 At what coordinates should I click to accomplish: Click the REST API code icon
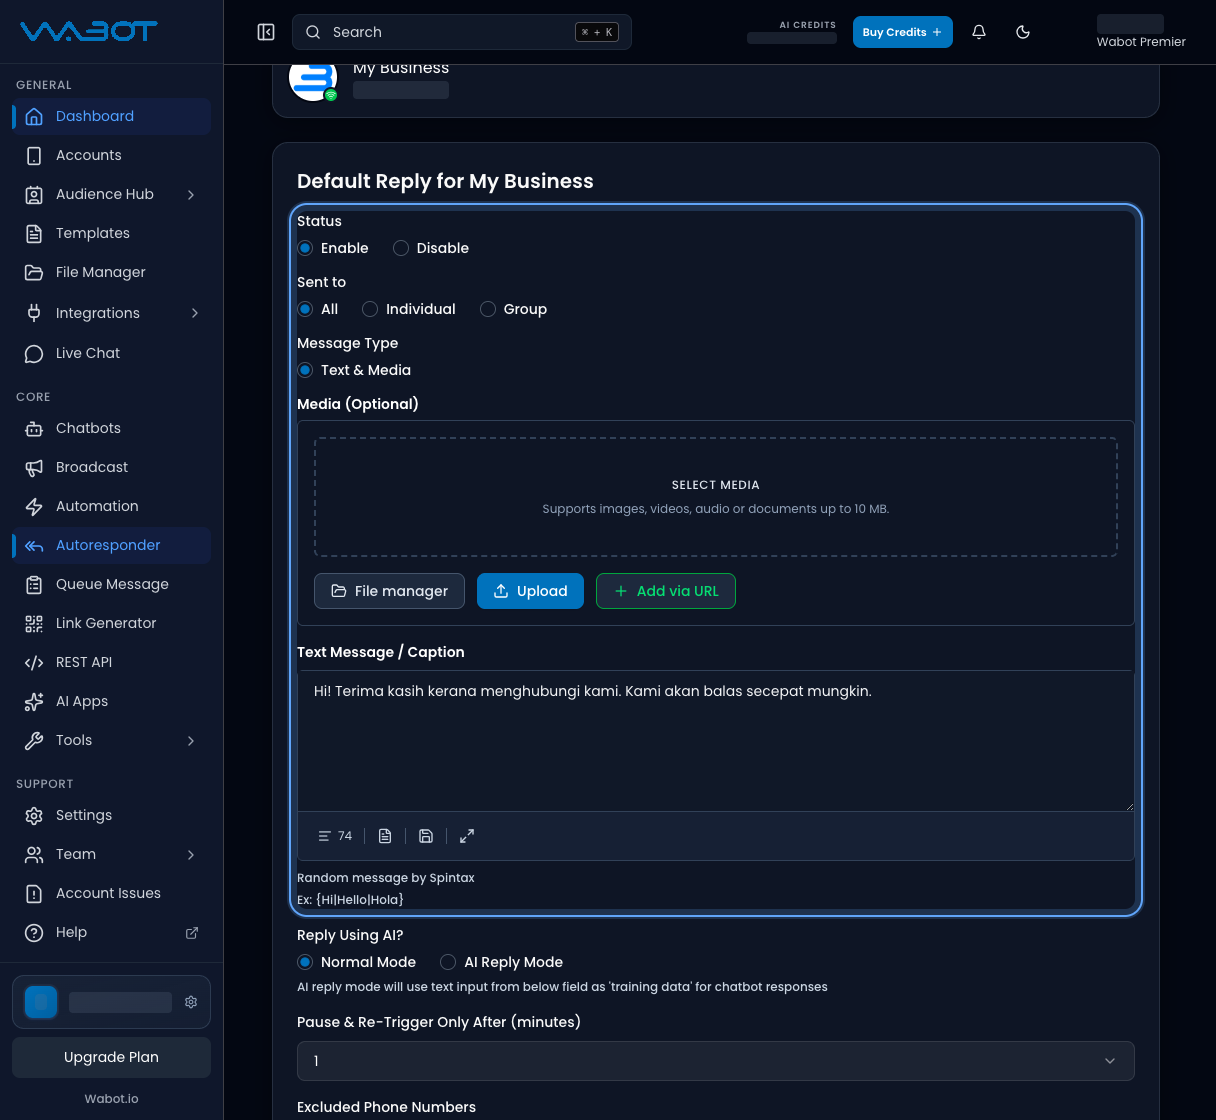pyautogui.click(x=34, y=663)
